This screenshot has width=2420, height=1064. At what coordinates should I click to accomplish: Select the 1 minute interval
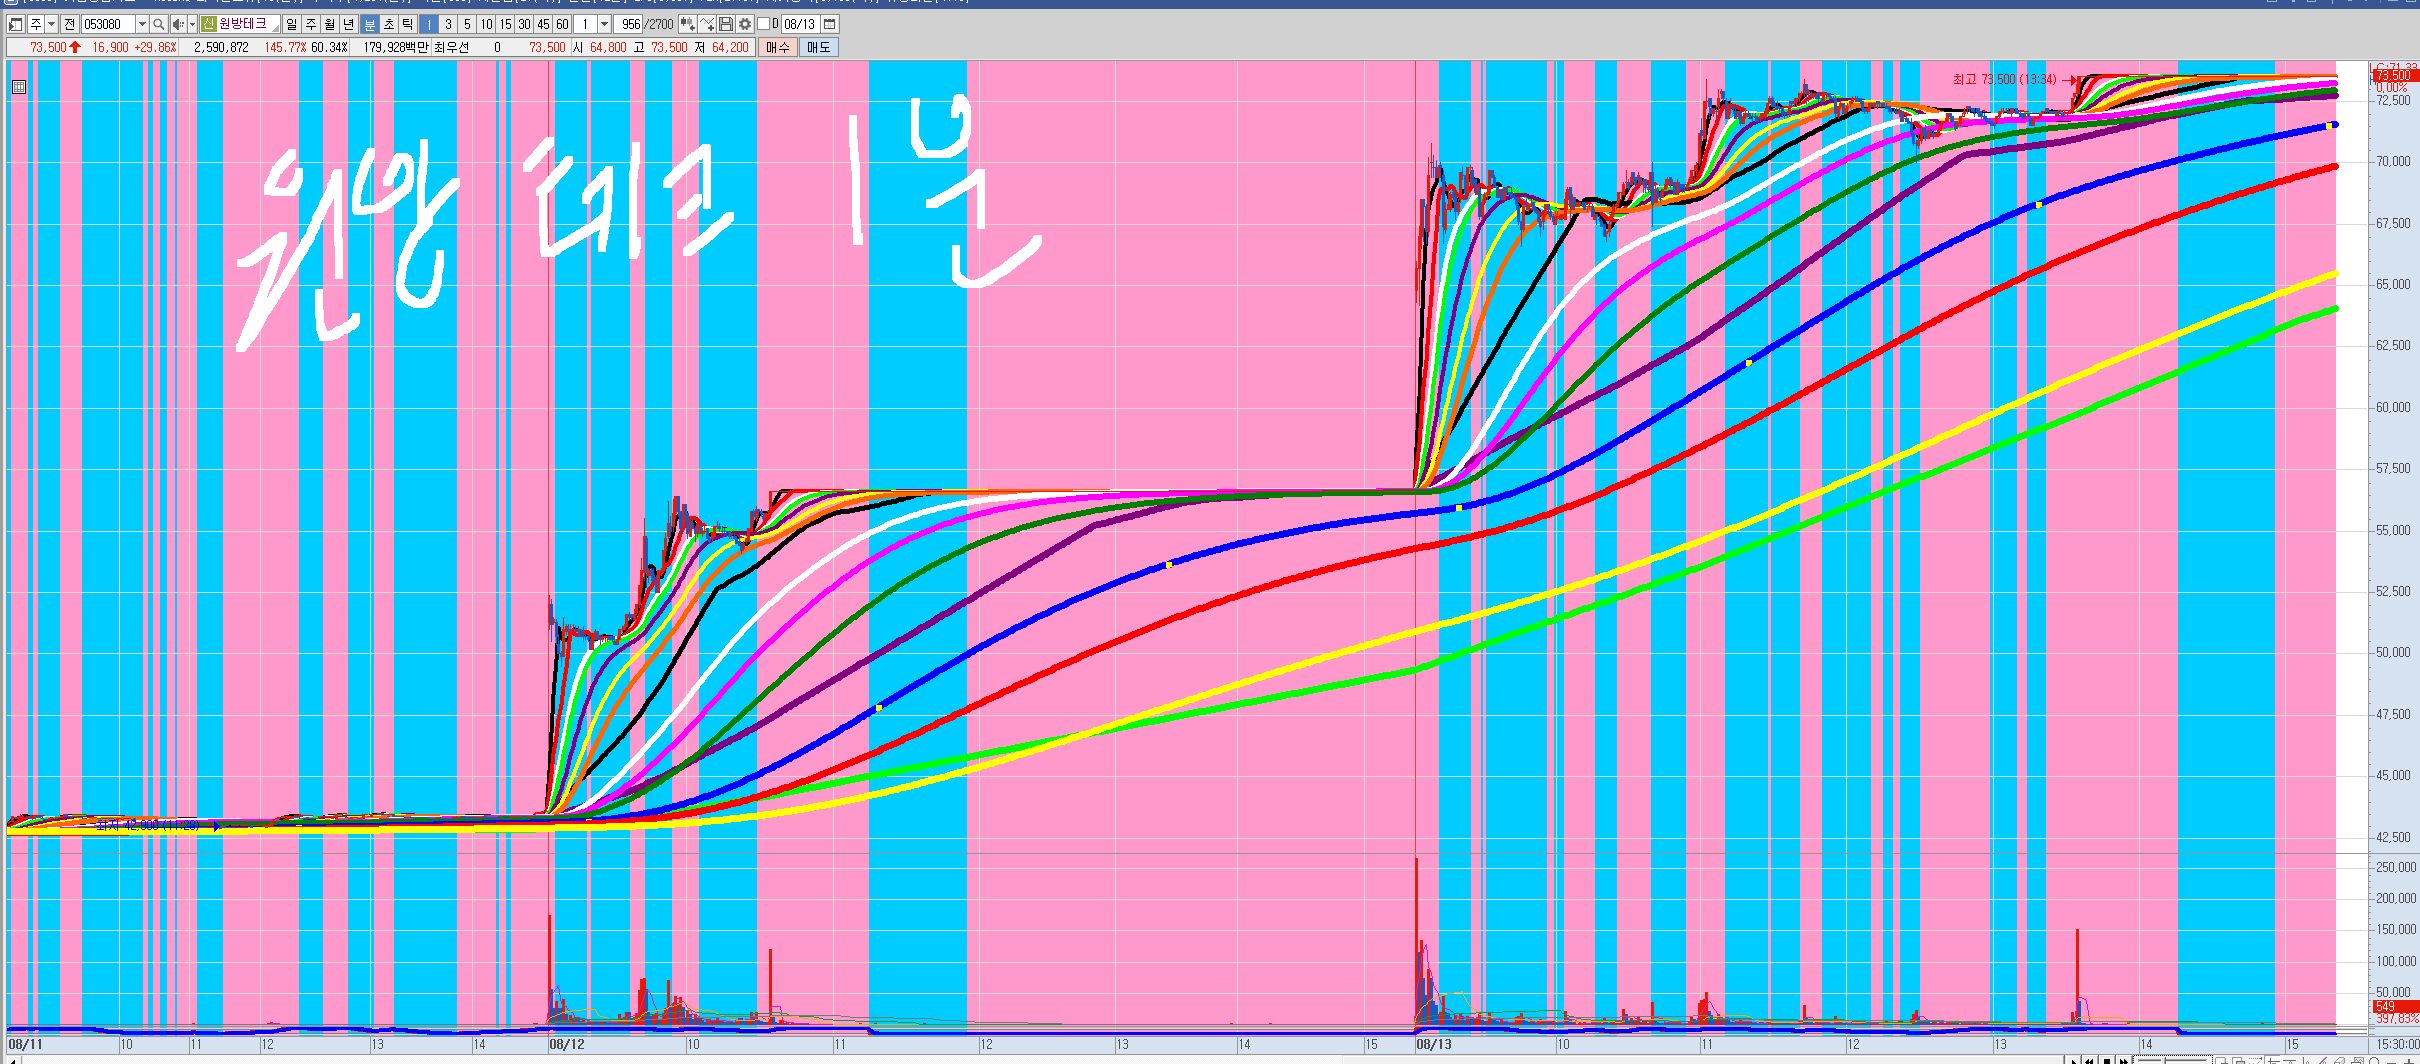pyautogui.click(x=429, y=24)
